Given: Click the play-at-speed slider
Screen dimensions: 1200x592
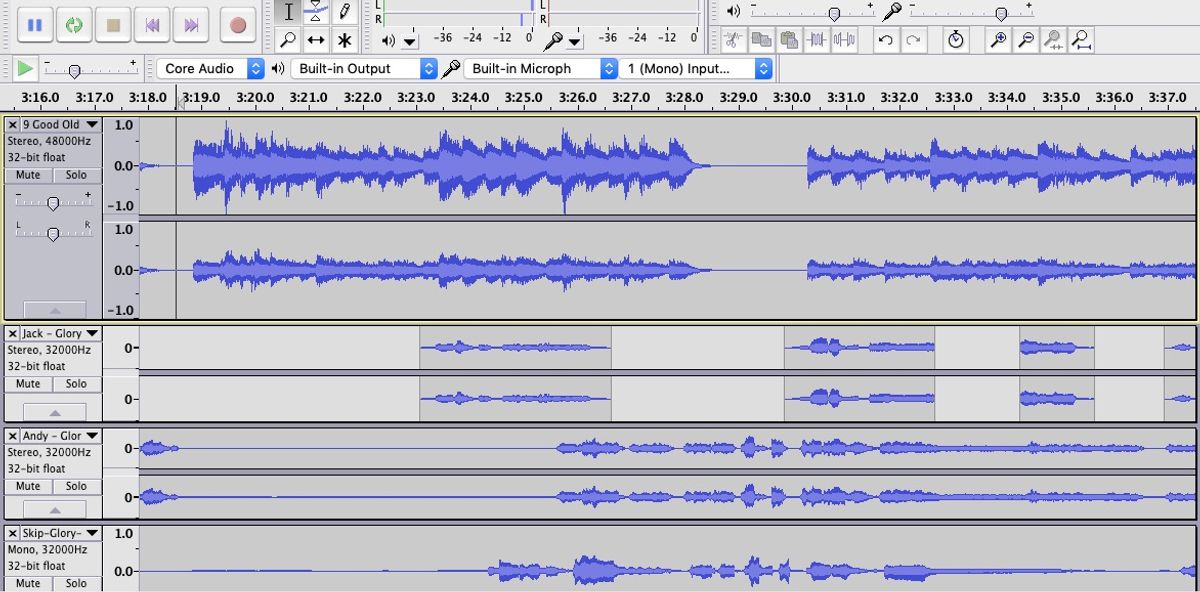Looking at the screenshot, I should pos(90,69).
